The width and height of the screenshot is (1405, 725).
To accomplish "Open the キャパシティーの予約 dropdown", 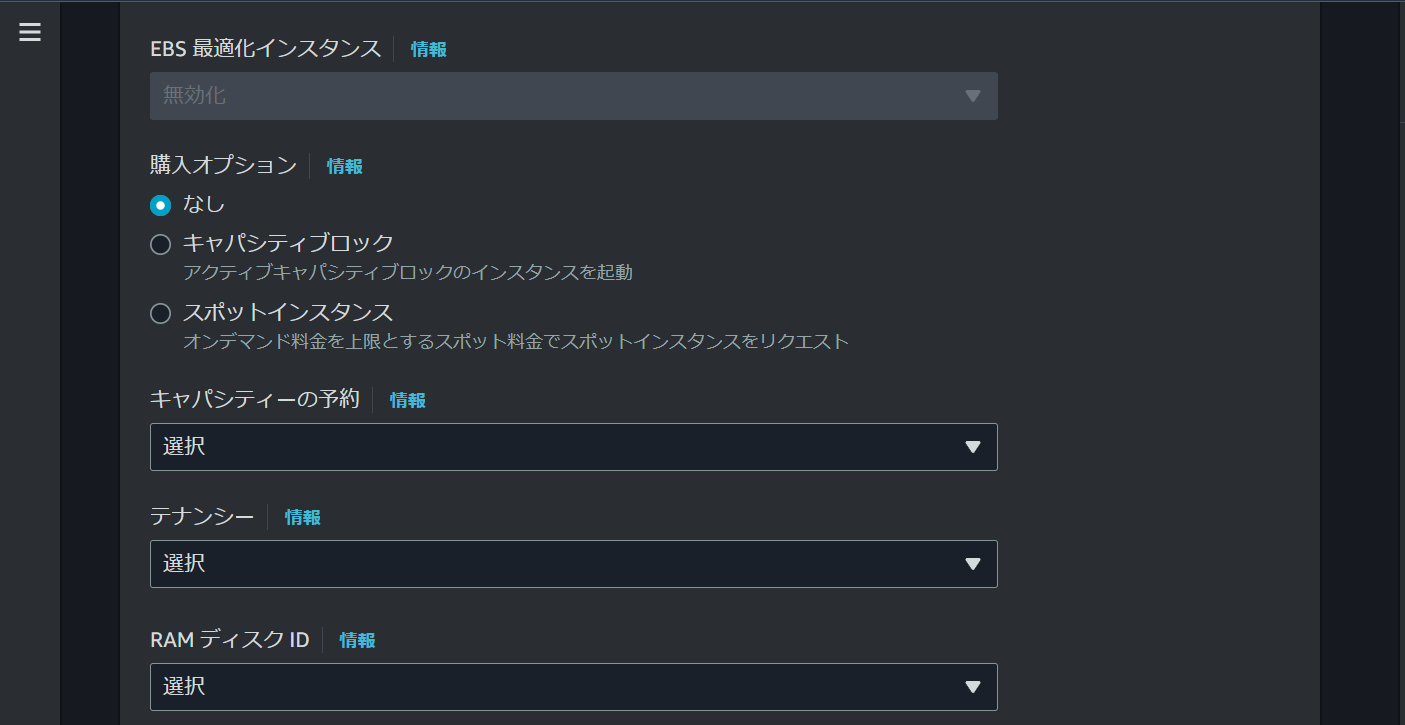I will [573, 447].
